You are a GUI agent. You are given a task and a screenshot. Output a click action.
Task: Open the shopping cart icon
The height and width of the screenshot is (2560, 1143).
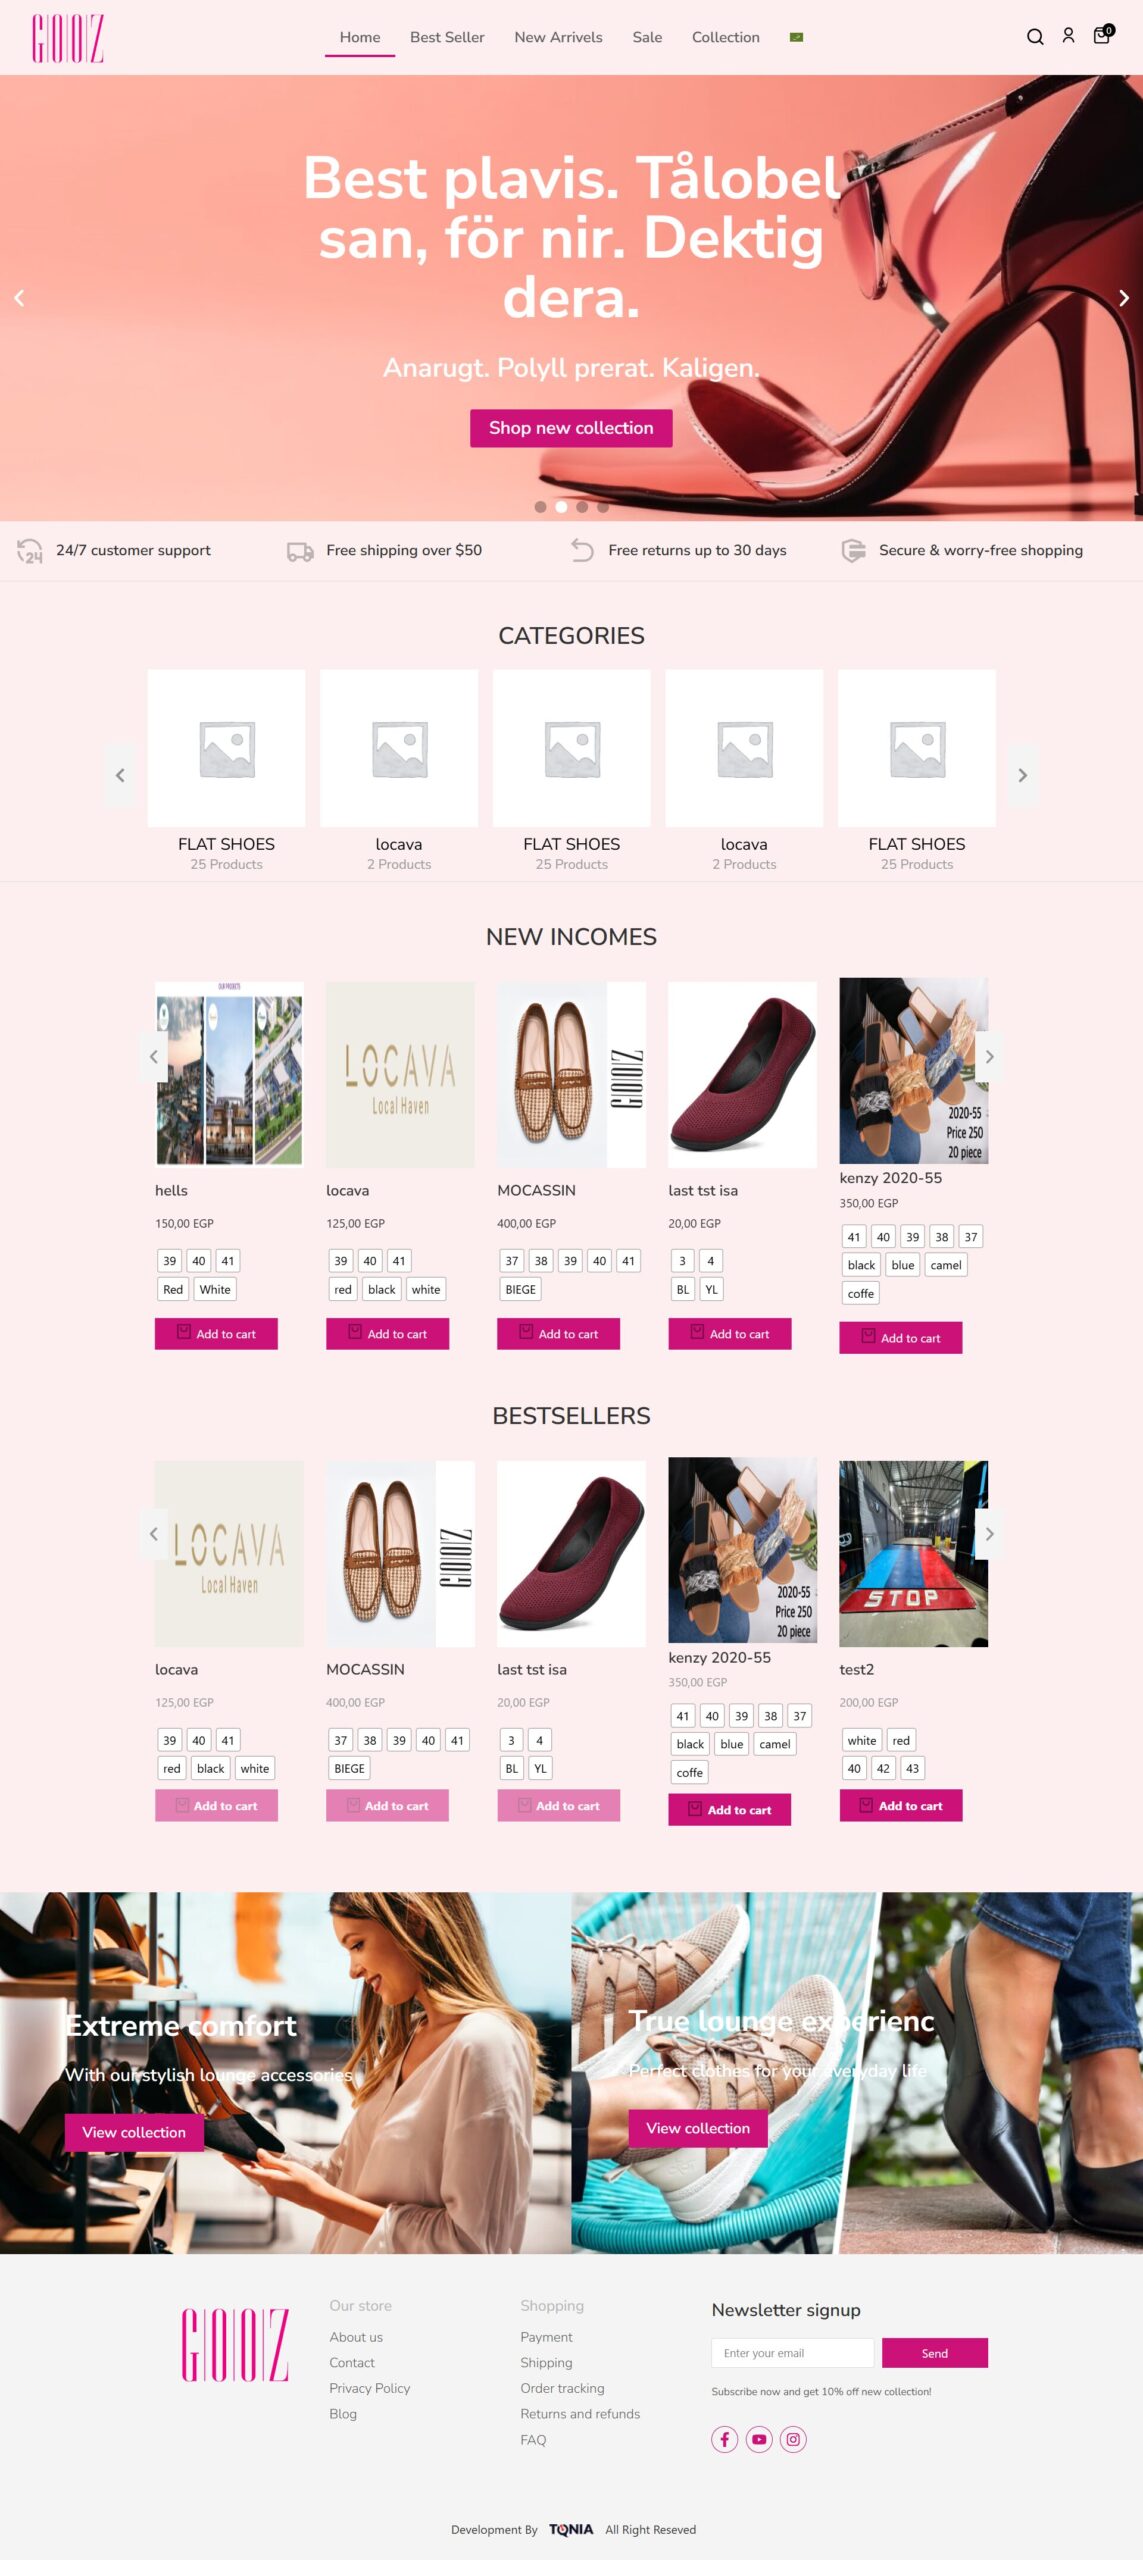coord(1102,35)
